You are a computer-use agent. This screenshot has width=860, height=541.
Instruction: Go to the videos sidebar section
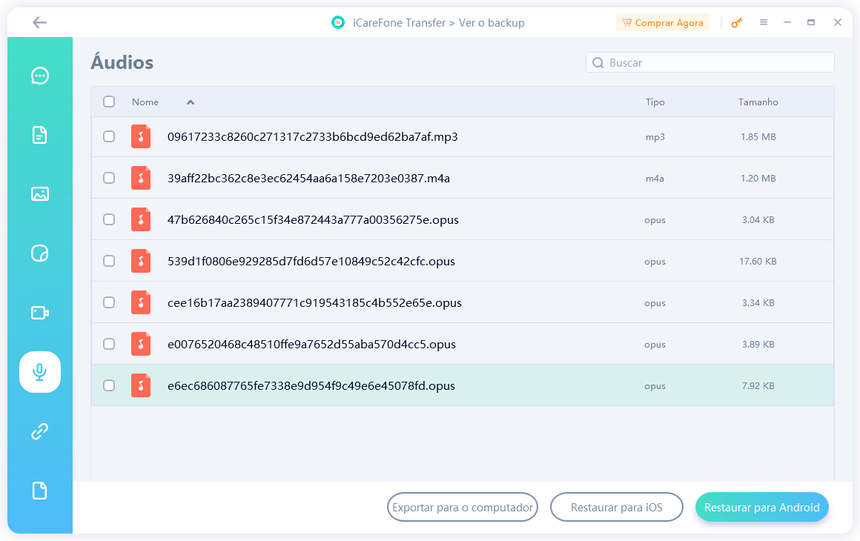[40, 313]
